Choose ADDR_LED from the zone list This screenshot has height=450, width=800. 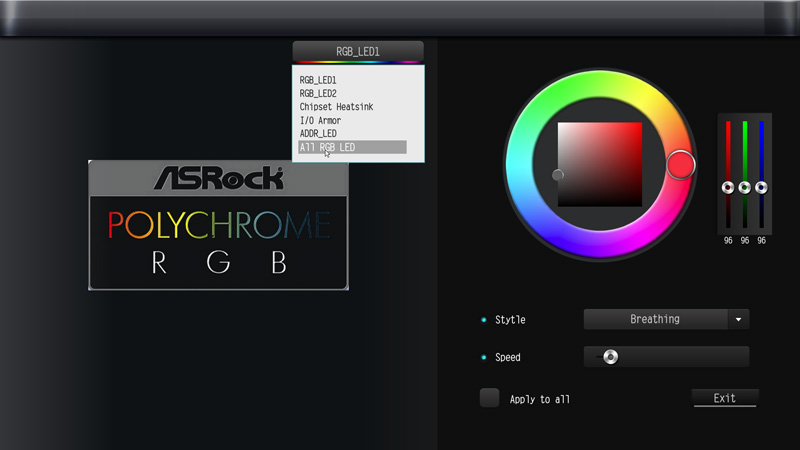click(x=318, y=134)
